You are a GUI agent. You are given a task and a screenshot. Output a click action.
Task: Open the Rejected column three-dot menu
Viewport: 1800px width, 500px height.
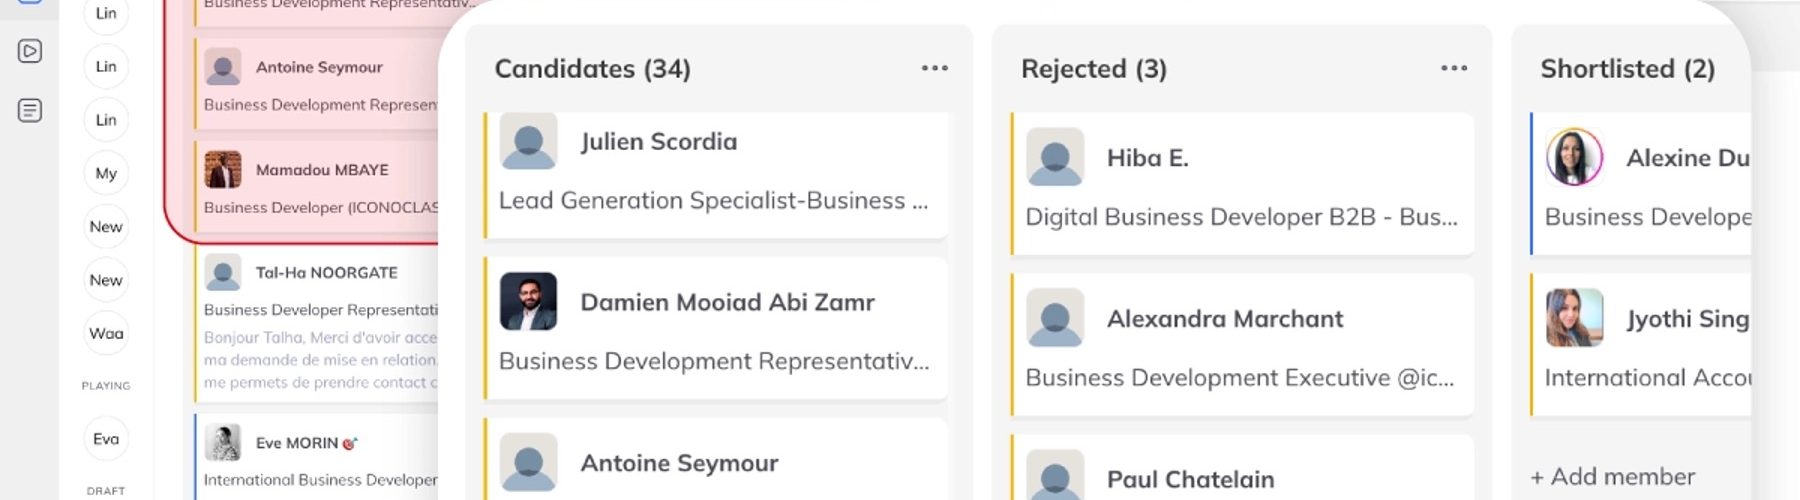point(1454,68)
